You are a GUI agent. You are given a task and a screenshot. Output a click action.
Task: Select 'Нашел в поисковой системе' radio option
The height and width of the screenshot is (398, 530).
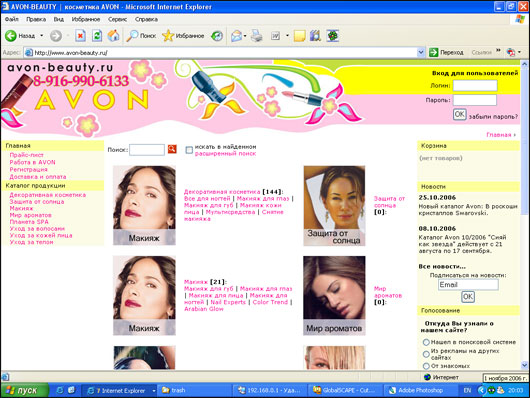click(x=426, y=342)
